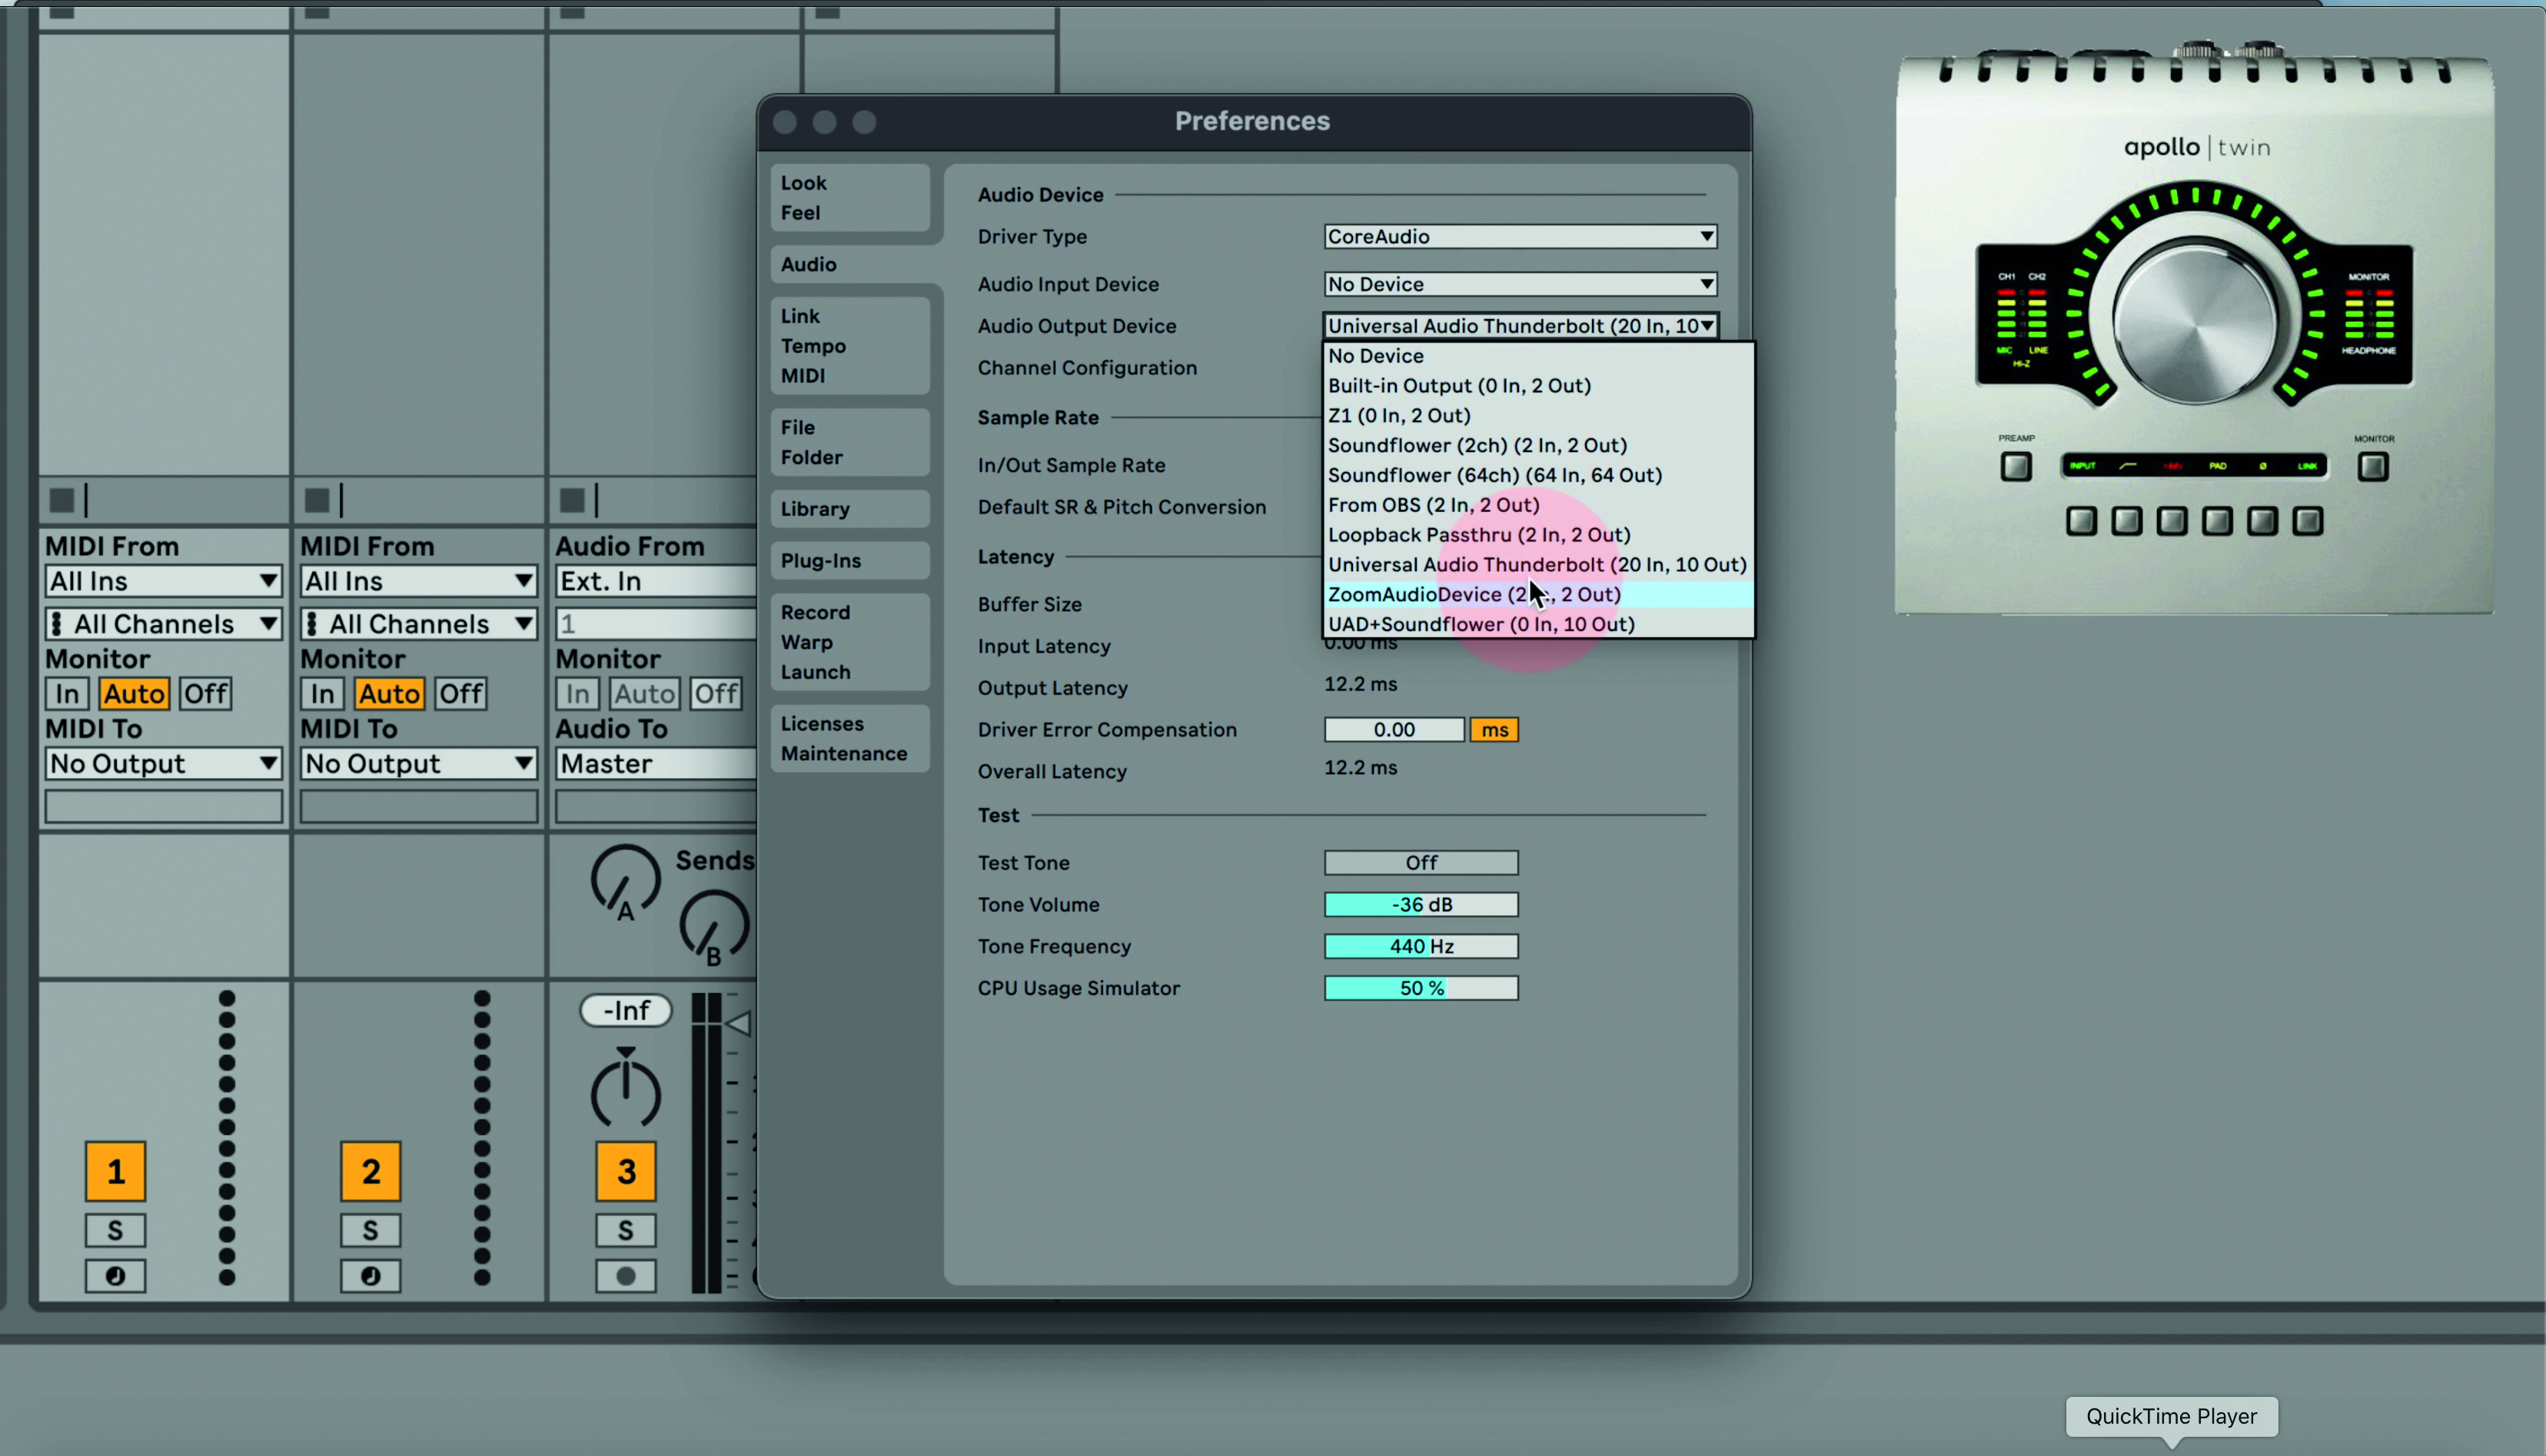Select ZoomAudioDevice (2 In, 2 Out) output option
This screenshot has width=2546, height=1456.
coord(1538,594)
